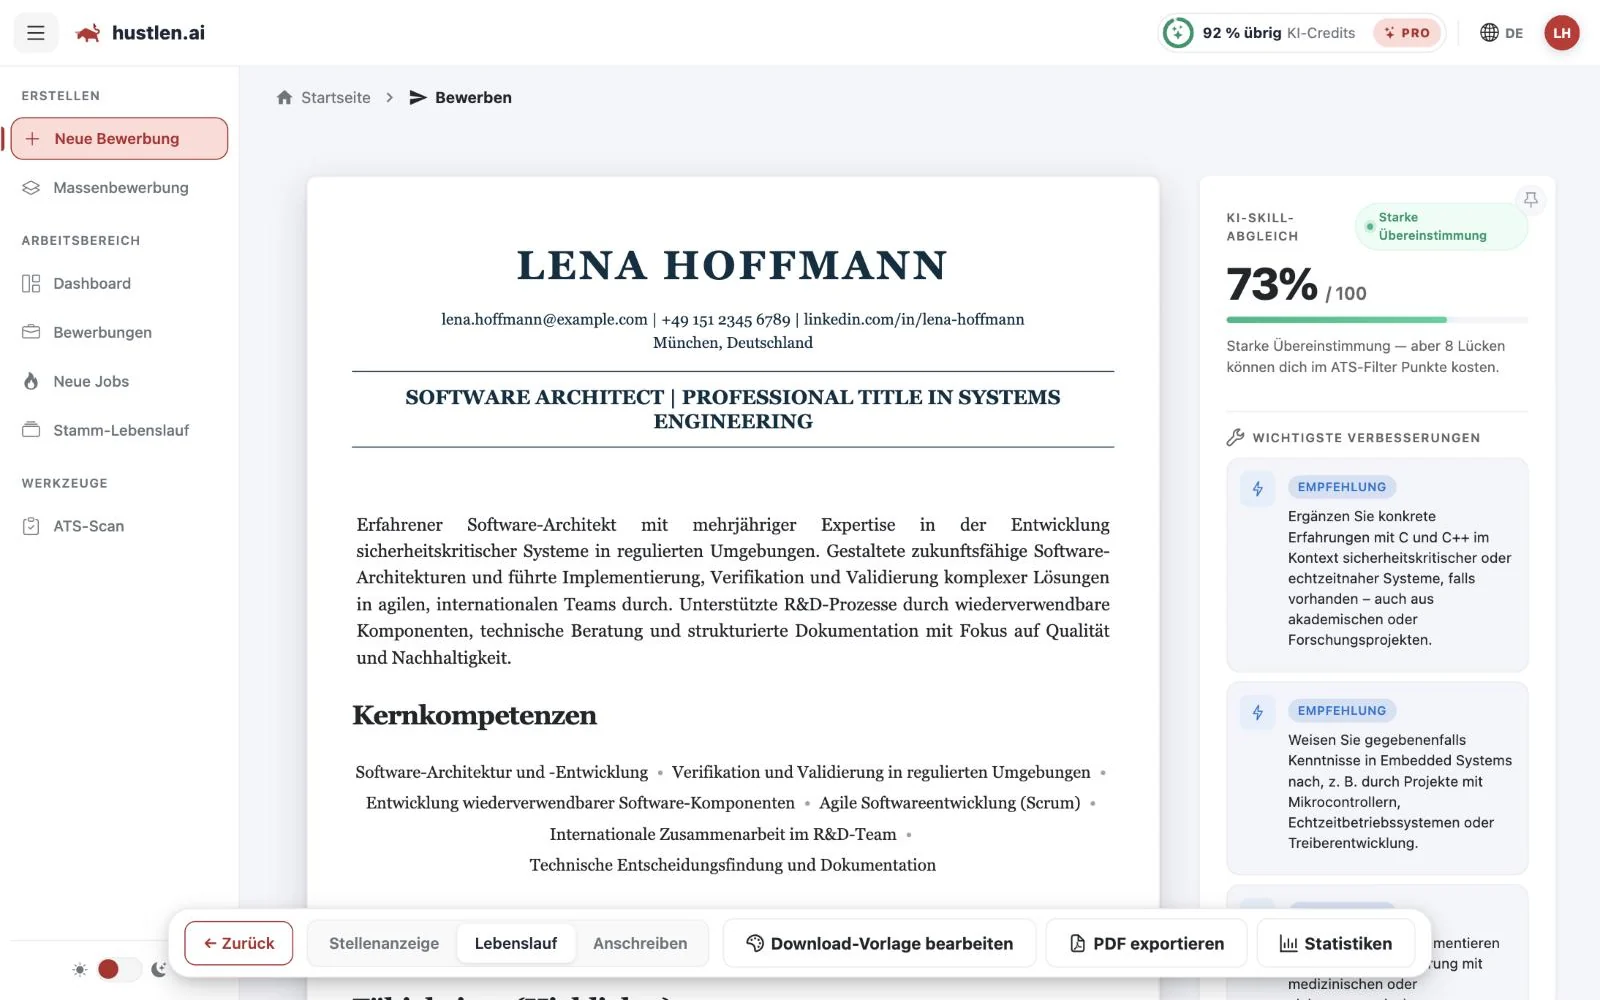
Task: Click the home icon in breadcrumb
Action: pos(284,97)
